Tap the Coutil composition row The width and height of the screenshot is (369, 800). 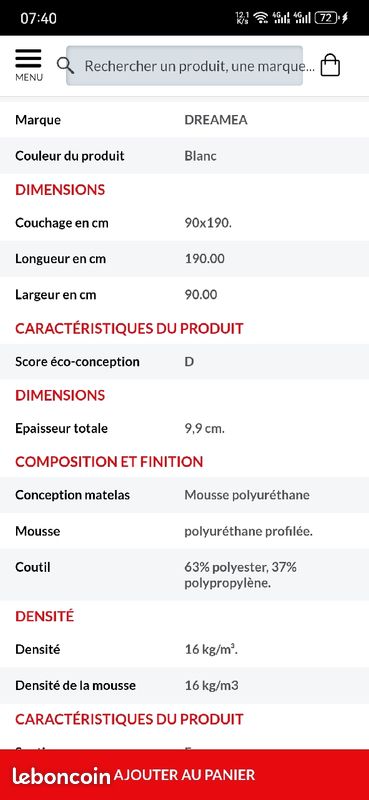point(184,574)
